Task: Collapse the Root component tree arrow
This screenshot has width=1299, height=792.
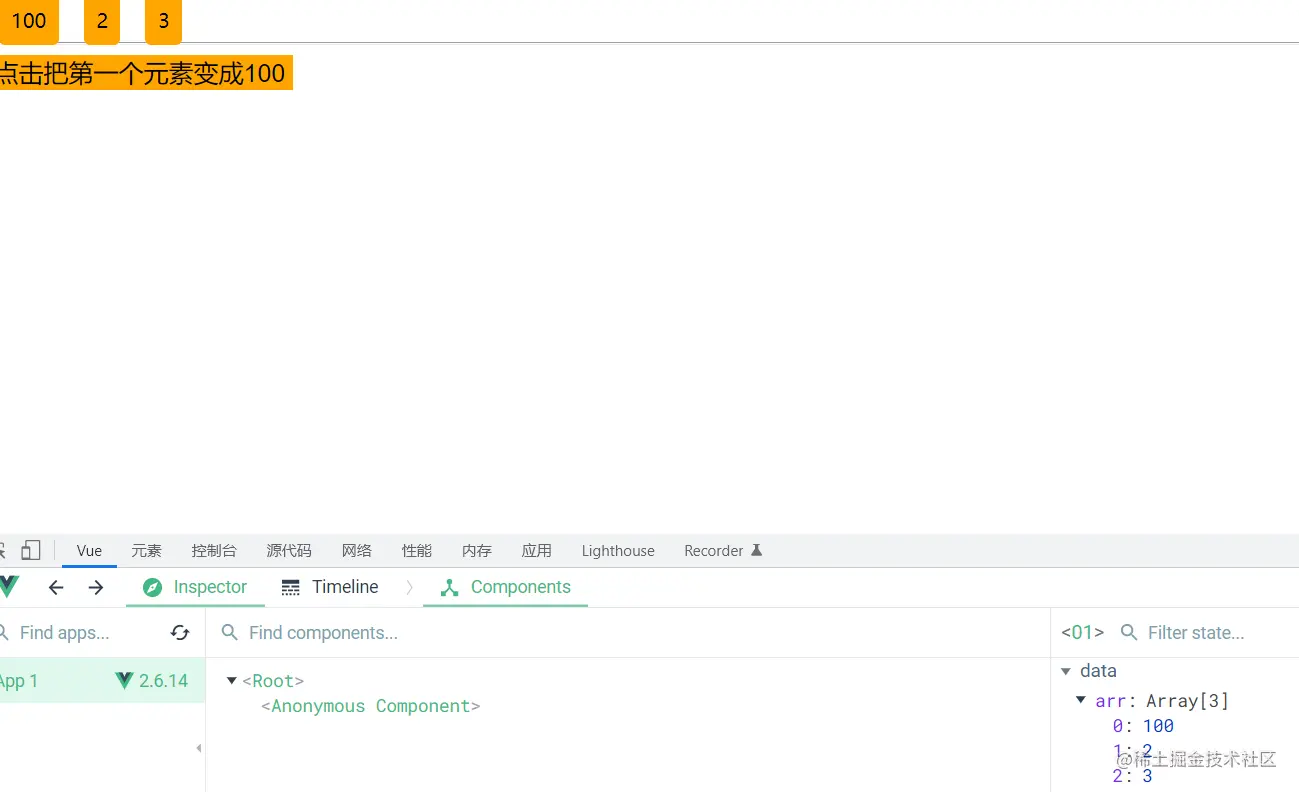Action: tap(232, 681)
